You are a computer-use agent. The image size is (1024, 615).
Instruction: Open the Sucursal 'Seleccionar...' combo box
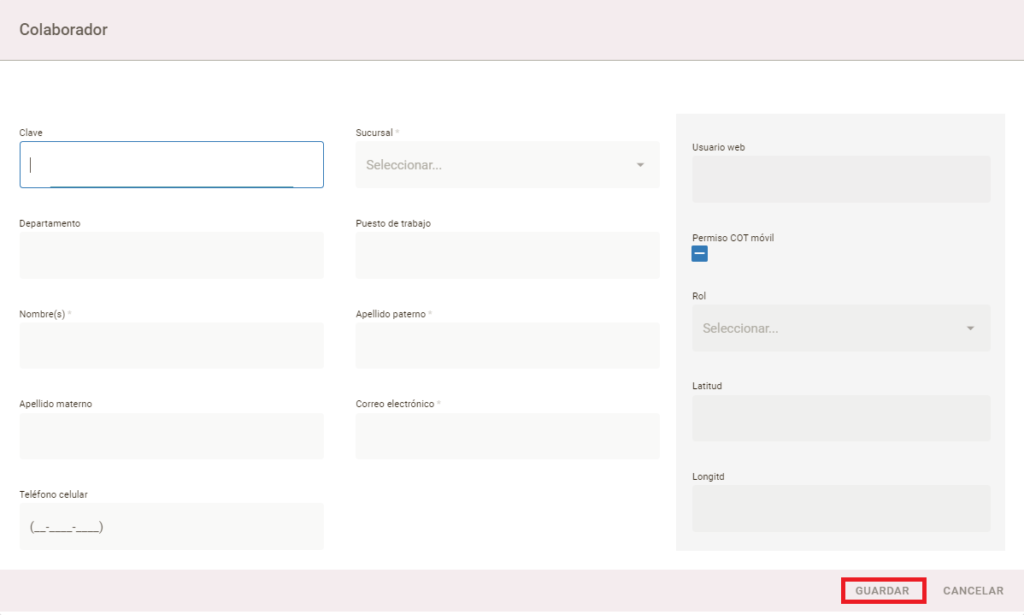tap(497, 165)
